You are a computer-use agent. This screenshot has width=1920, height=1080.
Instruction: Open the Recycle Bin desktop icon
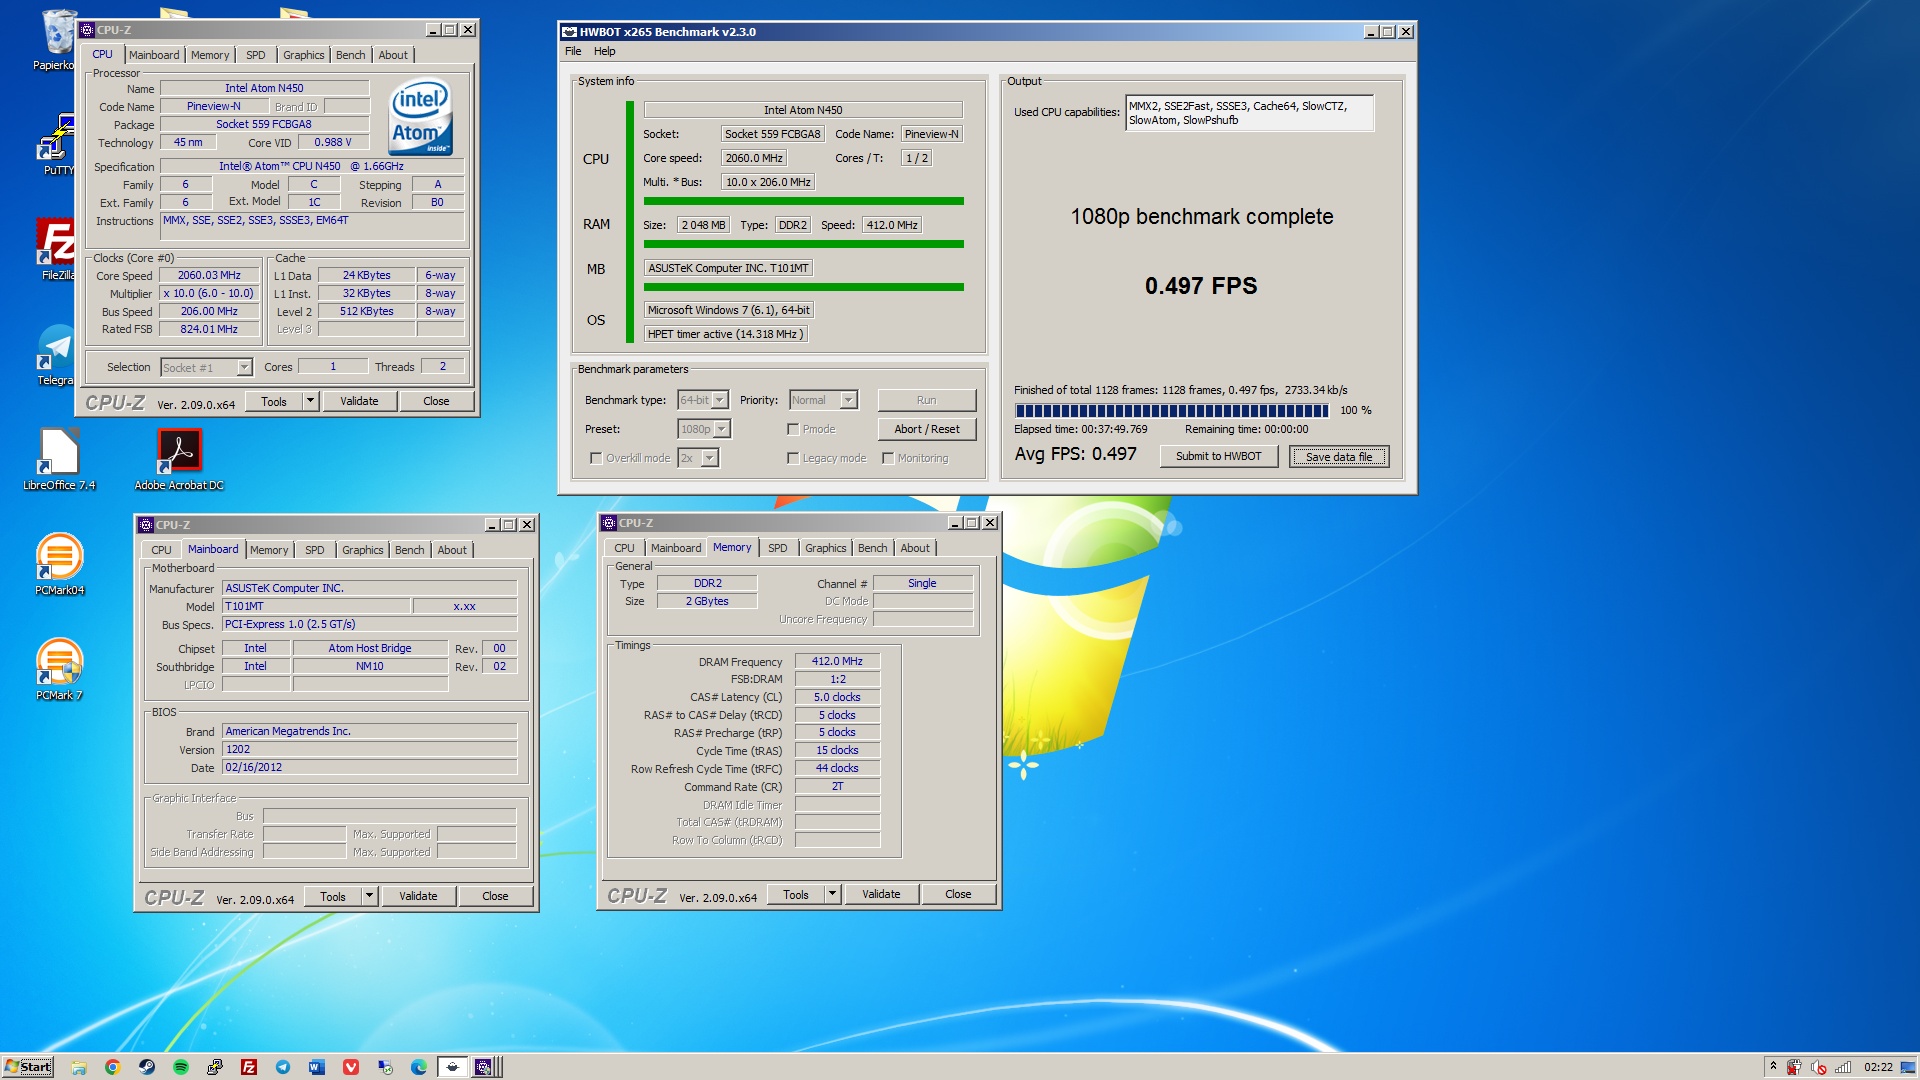click(x=55, y=40)
